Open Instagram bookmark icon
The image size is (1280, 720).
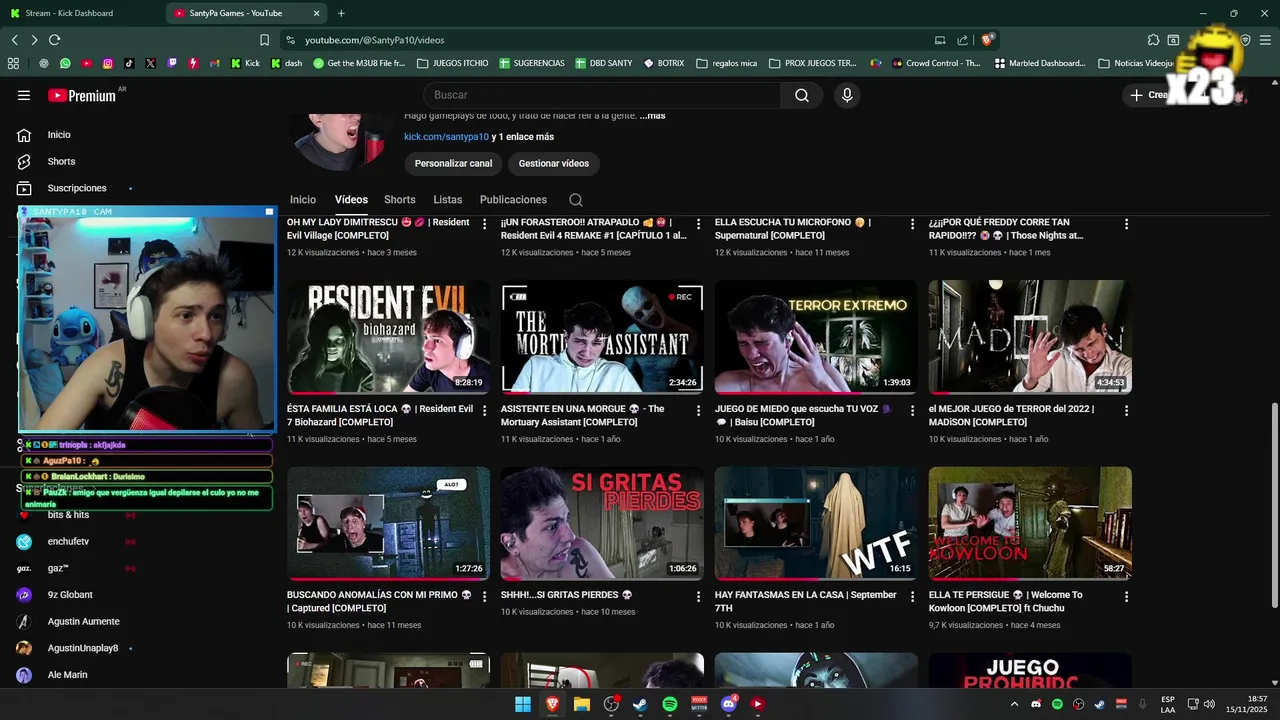pos(108,63)
